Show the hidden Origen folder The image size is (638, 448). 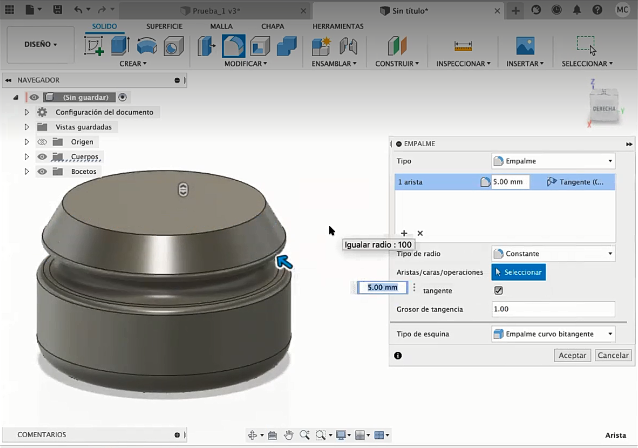(x=43, y=142)
